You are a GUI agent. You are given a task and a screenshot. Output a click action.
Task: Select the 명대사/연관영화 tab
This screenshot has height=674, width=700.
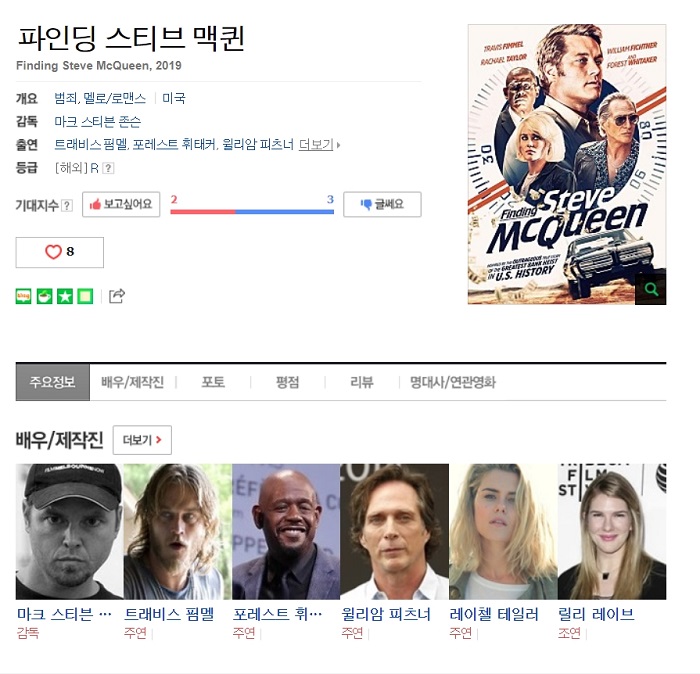pyautogui.click(x=453, y=382)
